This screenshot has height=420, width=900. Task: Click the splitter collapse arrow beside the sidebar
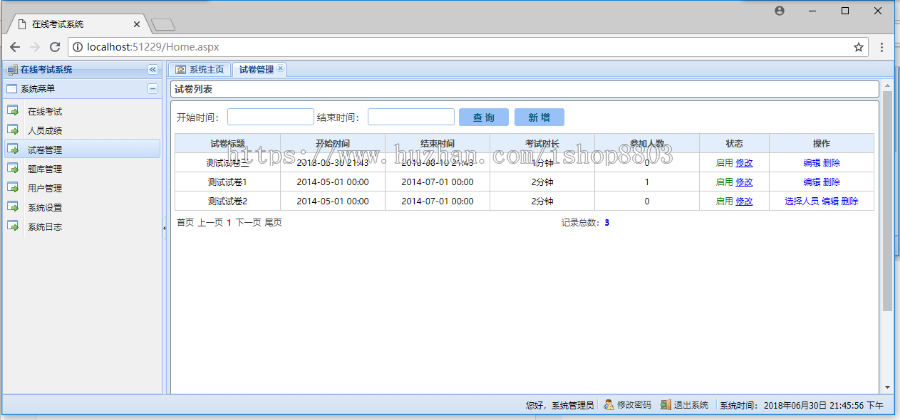pos(165,228)
